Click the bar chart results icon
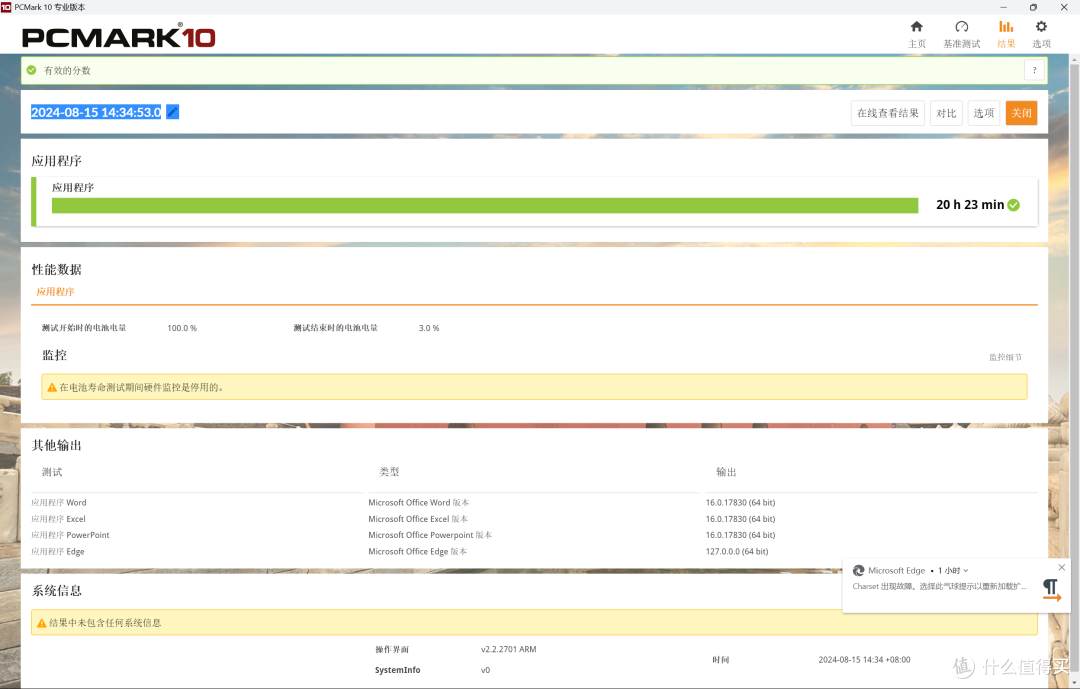Viewport: 1080px width, 689px height. (x=1006, y=26)
